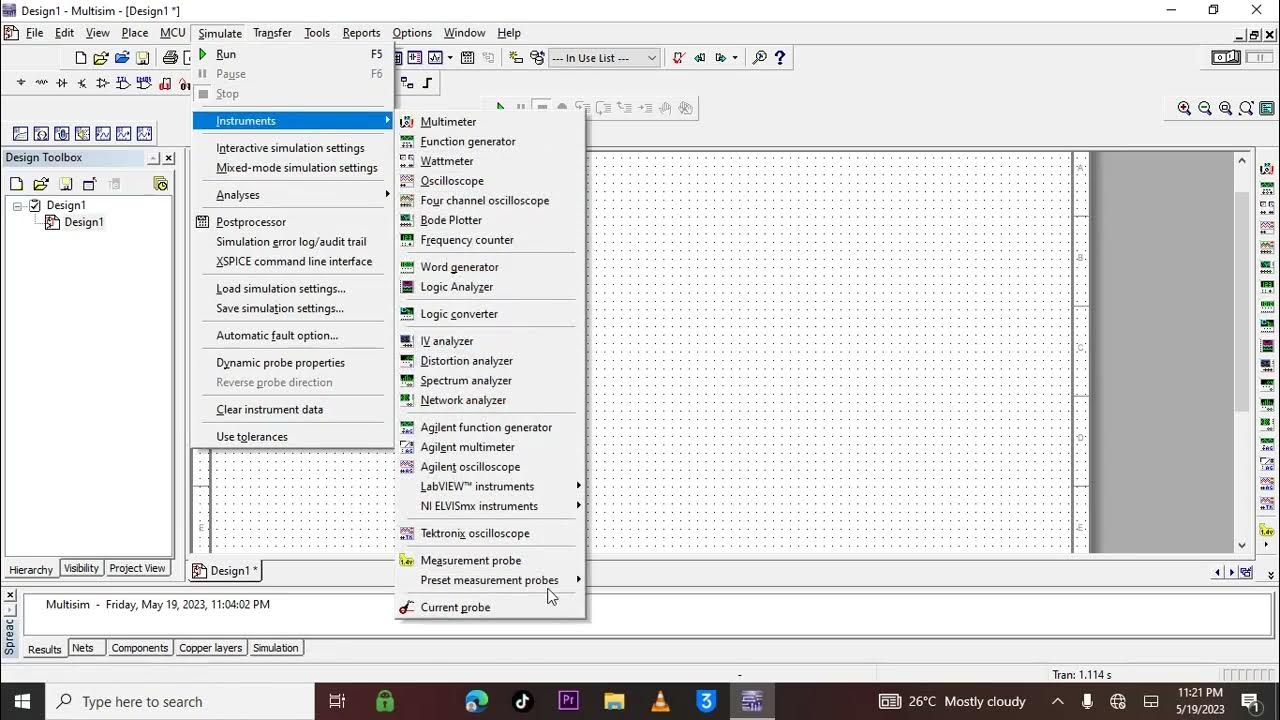Open the Transfer menu
The width and height of the screenshot is (1280, 720).
pos(272,33)
